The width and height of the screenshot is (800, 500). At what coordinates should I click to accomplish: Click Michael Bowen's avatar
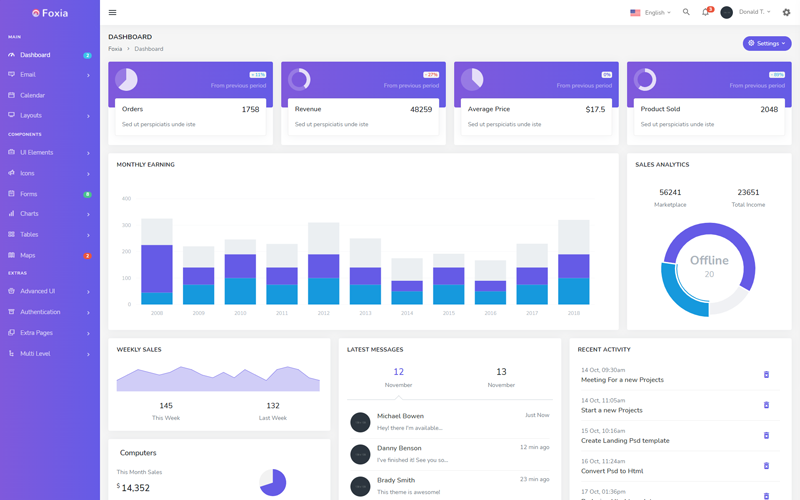click(360, 424)
